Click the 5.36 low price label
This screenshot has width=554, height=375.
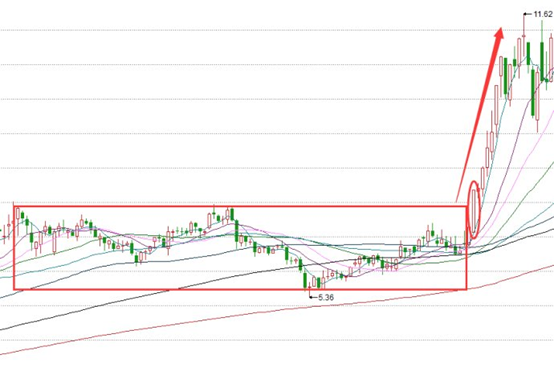326,297
